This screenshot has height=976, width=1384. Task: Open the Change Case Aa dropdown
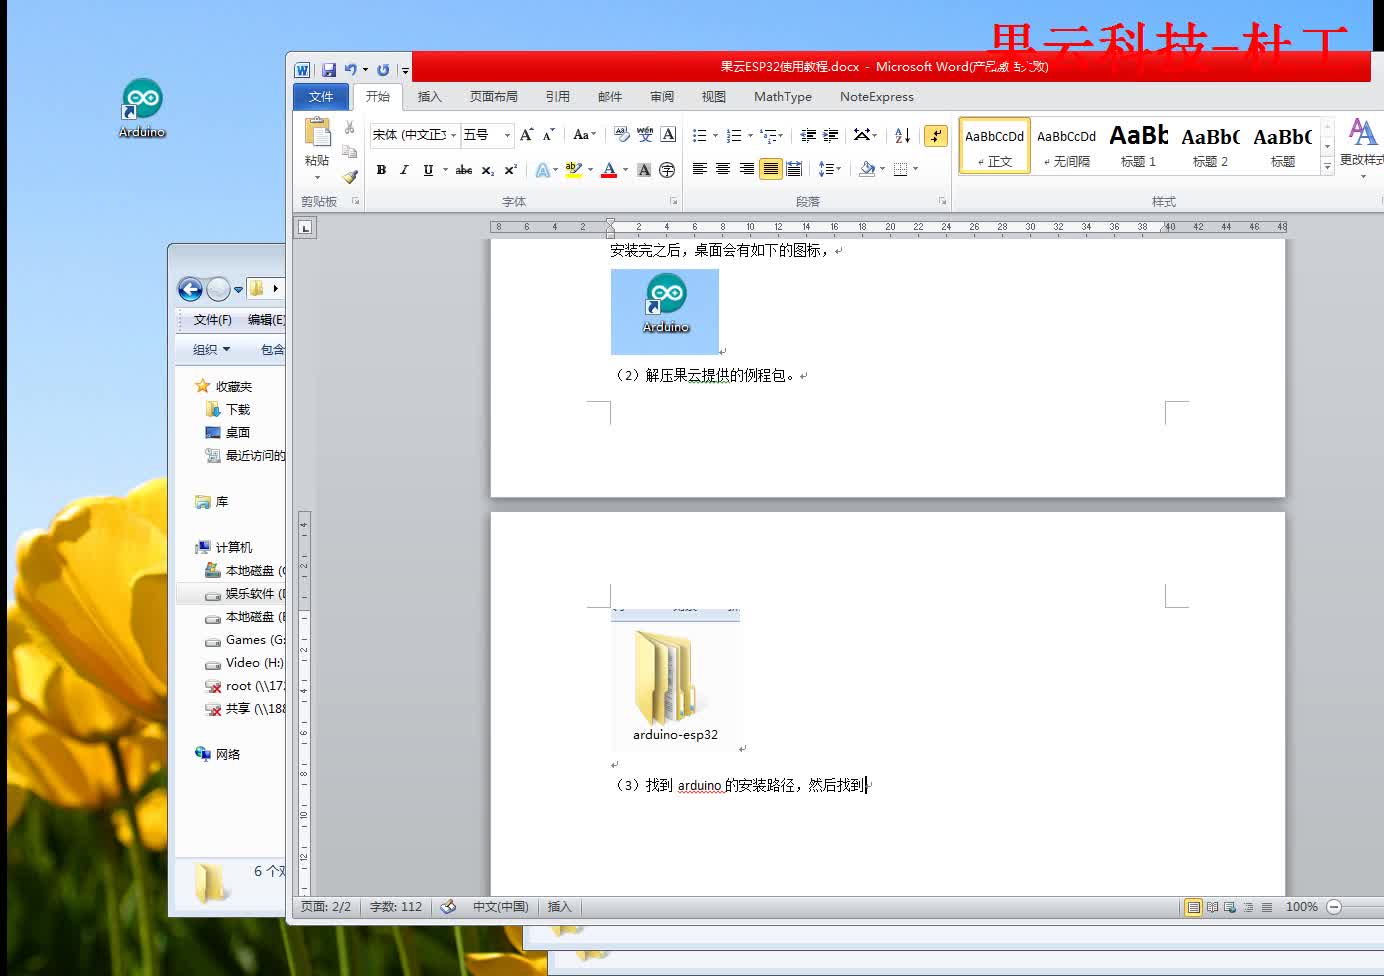[585, 134]
